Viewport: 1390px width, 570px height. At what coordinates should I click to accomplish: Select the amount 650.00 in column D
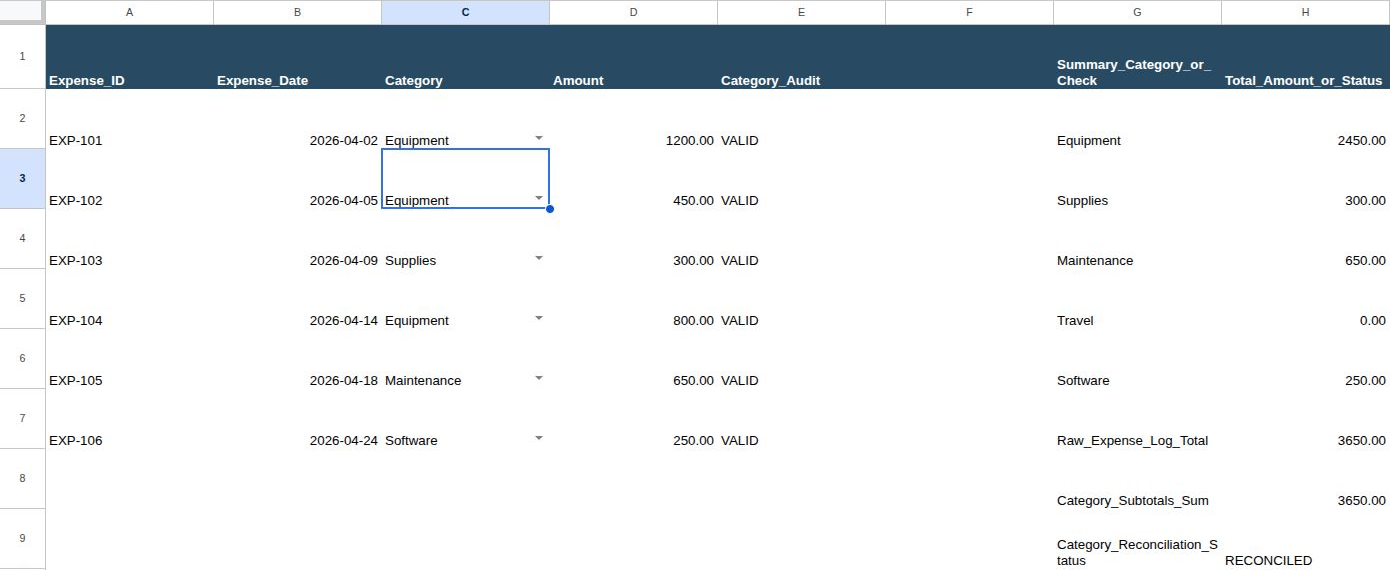click(633, 359)
